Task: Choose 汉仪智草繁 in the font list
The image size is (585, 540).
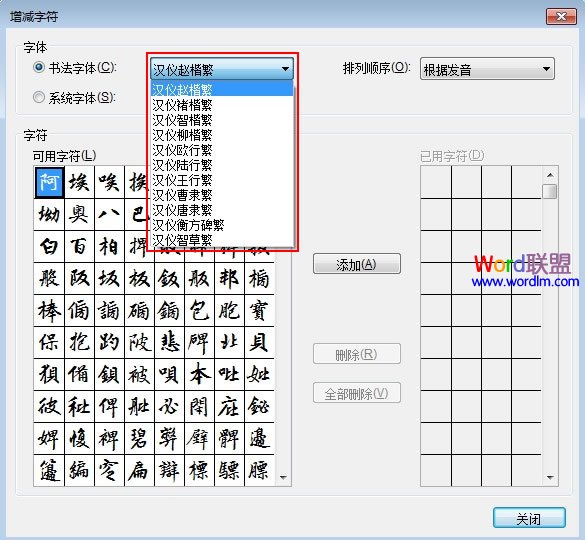Action: (x=222, y=240)
